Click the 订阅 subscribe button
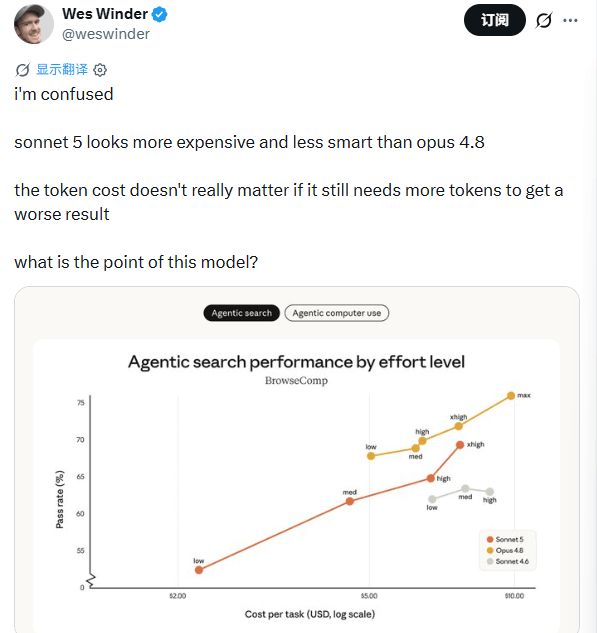Image resolution: width=597 pixels, height=633 pixels. [x=494, y=20]
